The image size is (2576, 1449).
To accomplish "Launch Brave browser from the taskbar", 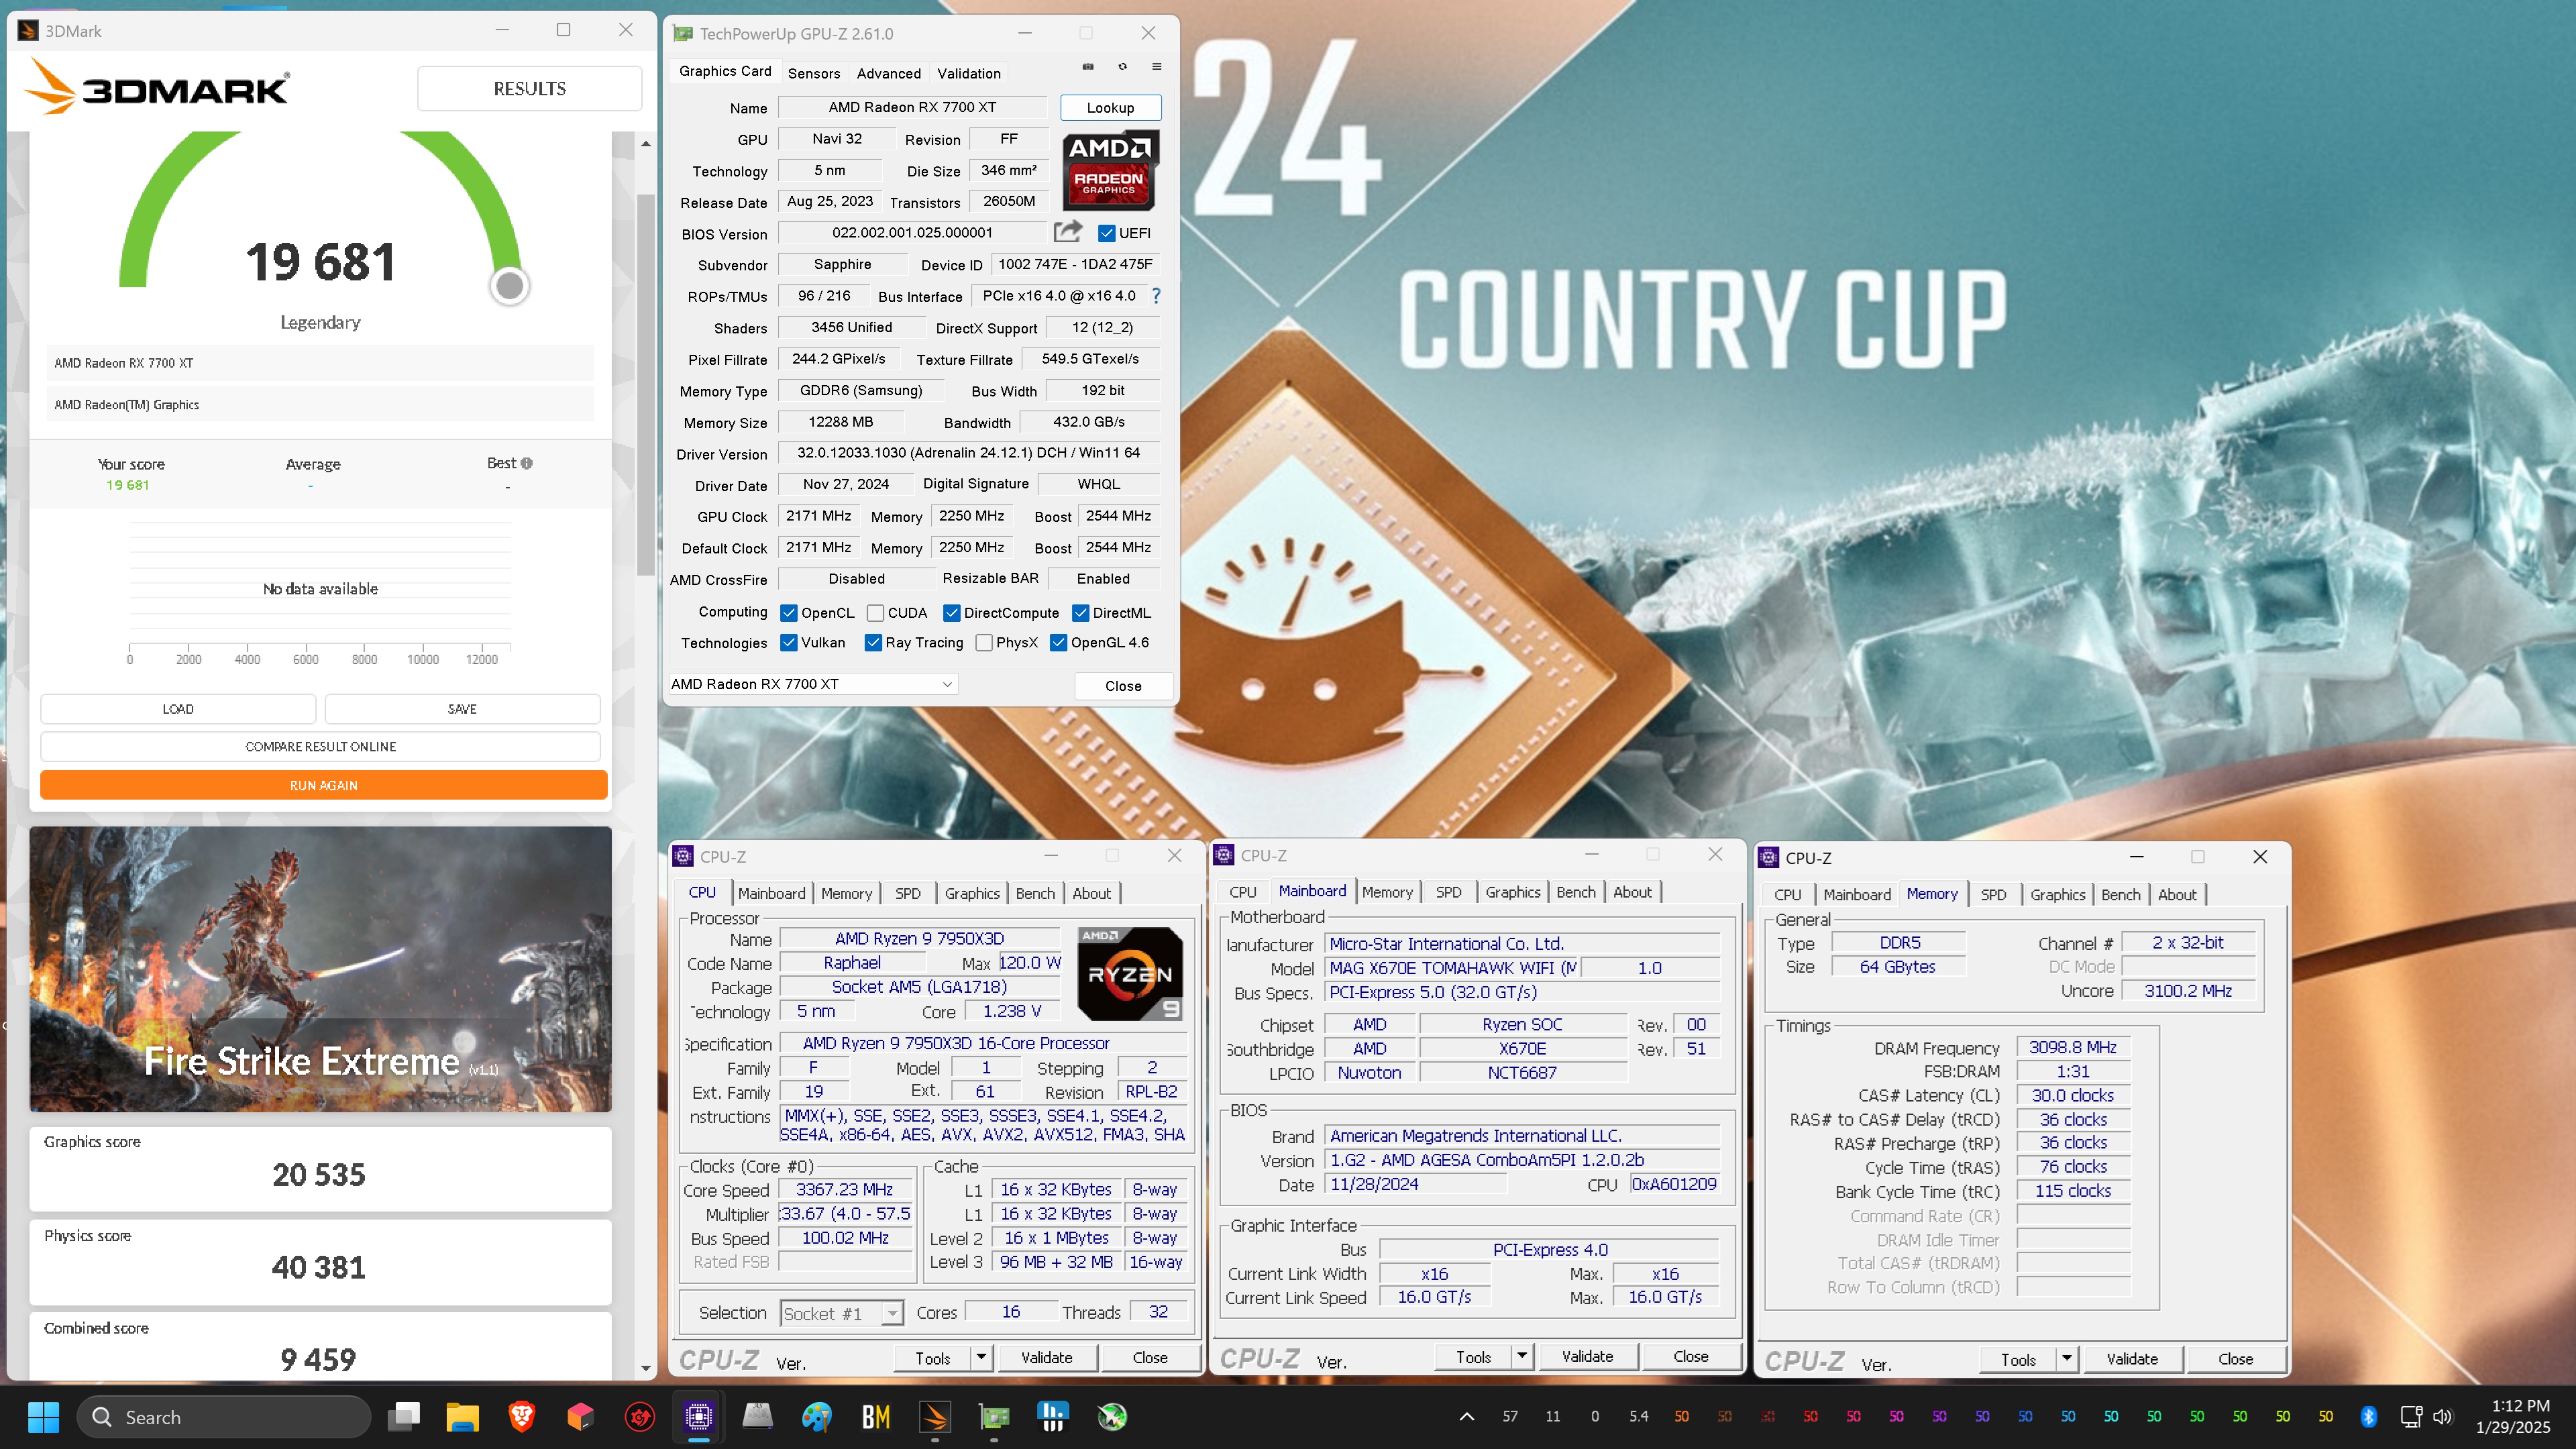I will click(x=521, y=1416).
